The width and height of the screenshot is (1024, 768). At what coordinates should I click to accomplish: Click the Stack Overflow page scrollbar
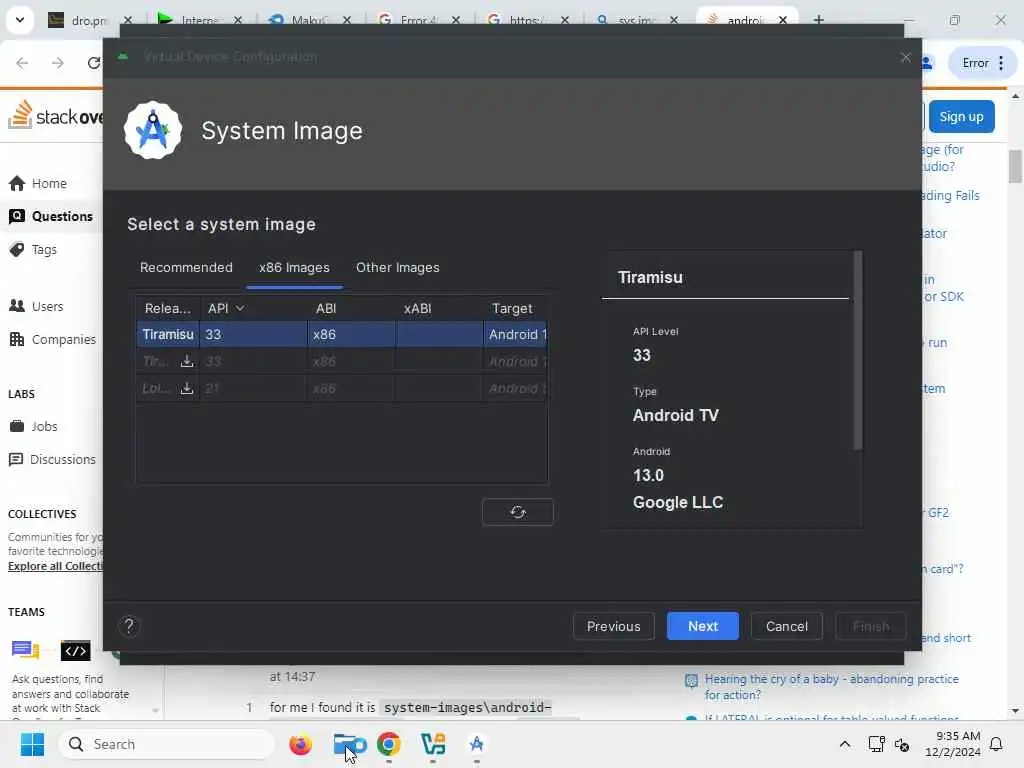point(1015,167)
